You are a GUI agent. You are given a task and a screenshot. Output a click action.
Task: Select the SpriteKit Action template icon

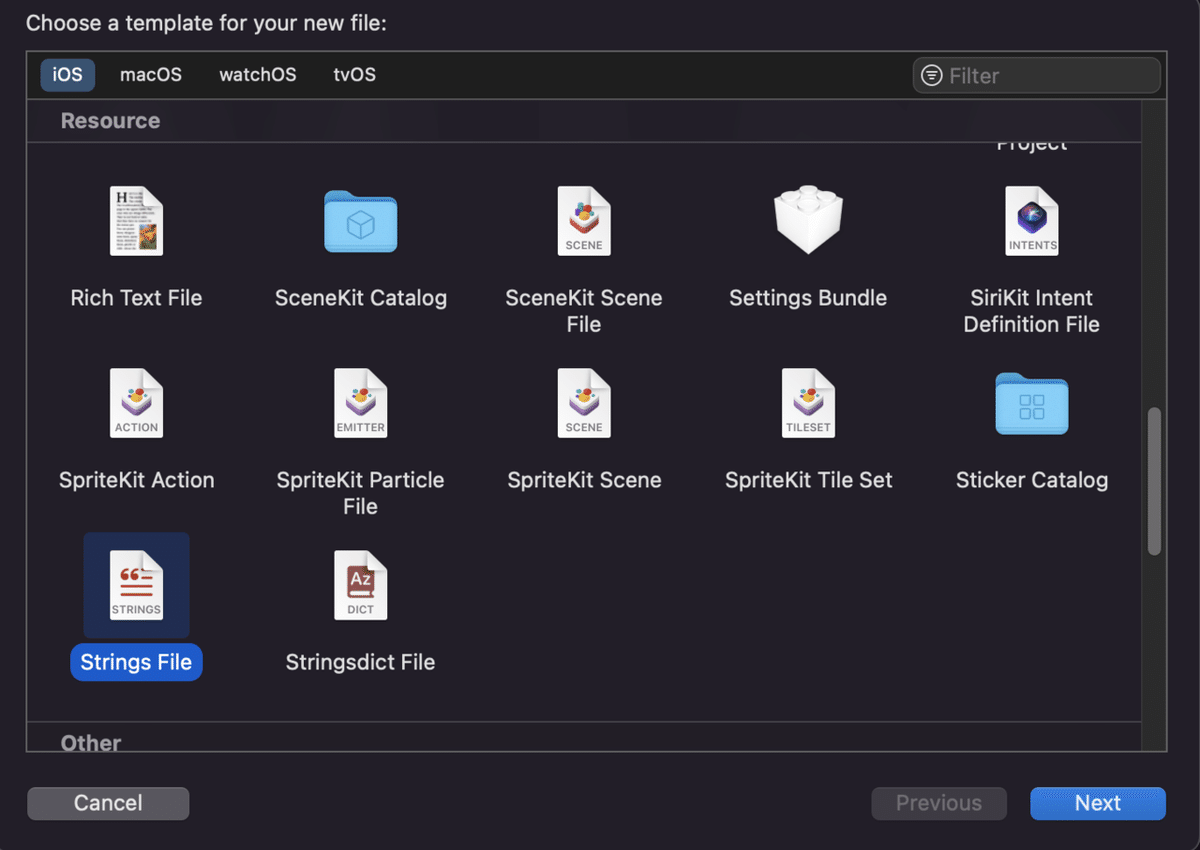(x=136, y=403)
